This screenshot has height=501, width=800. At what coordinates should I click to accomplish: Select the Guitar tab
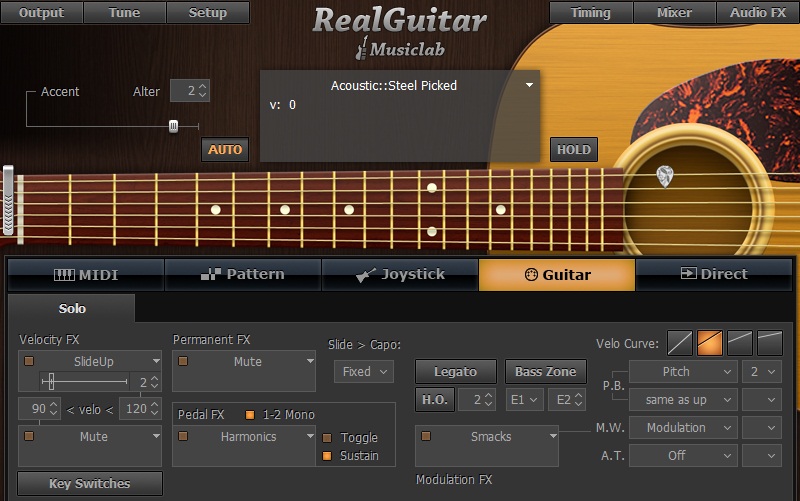(x=557, y=274)
